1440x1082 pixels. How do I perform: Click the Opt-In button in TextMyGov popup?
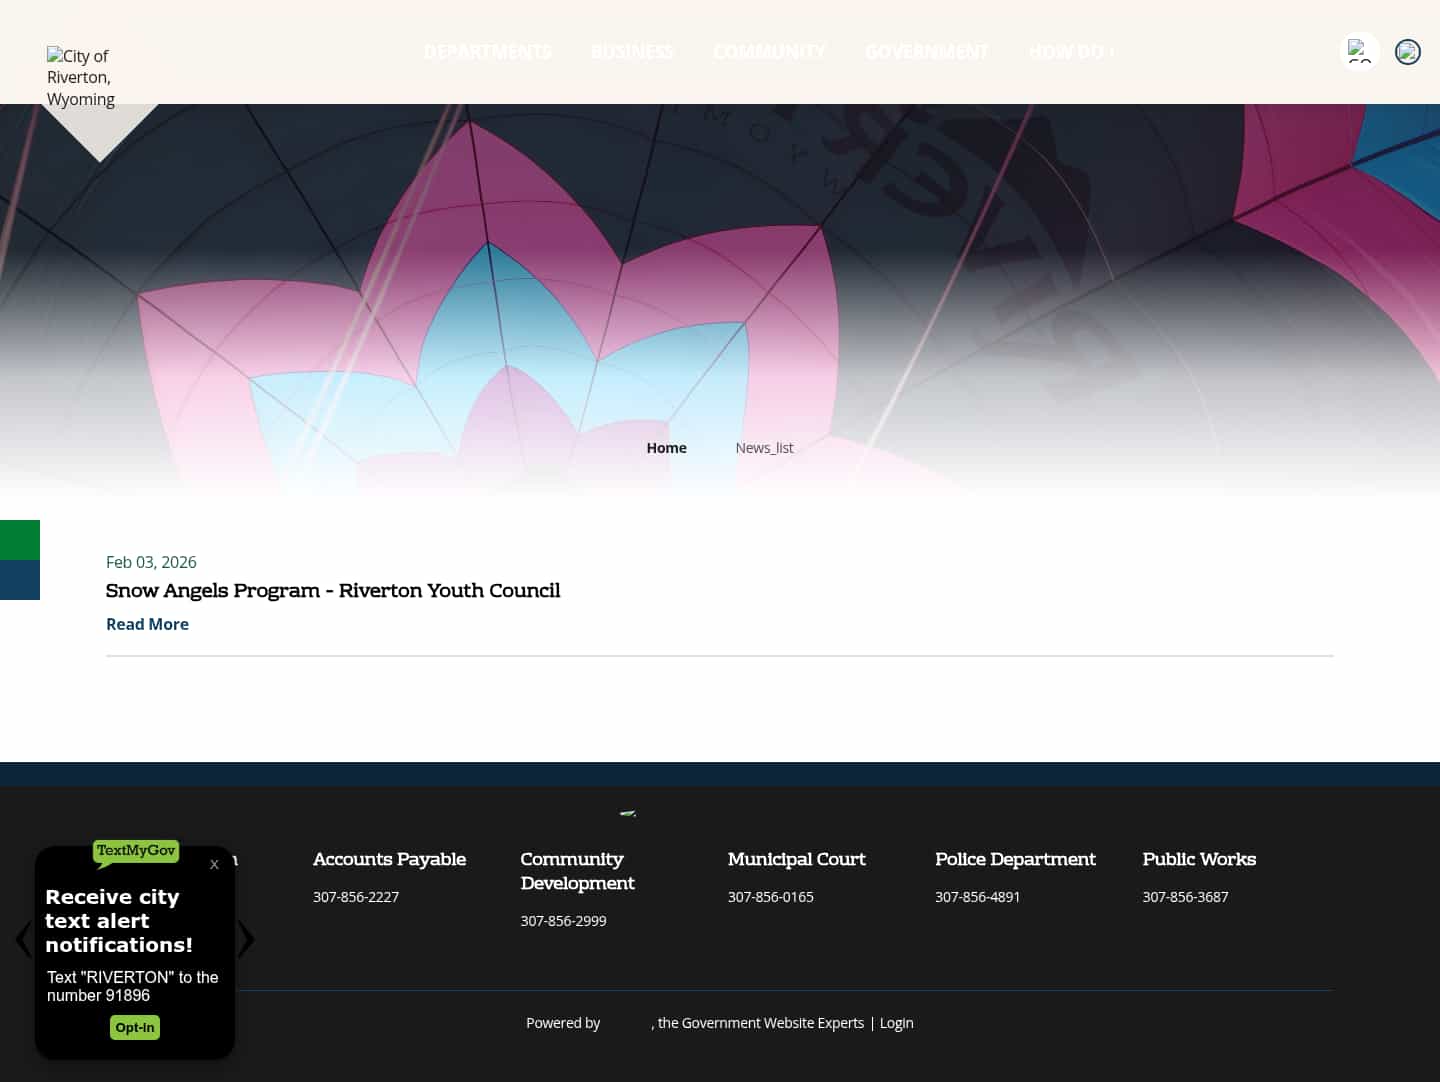click(x=135, y=1027)
